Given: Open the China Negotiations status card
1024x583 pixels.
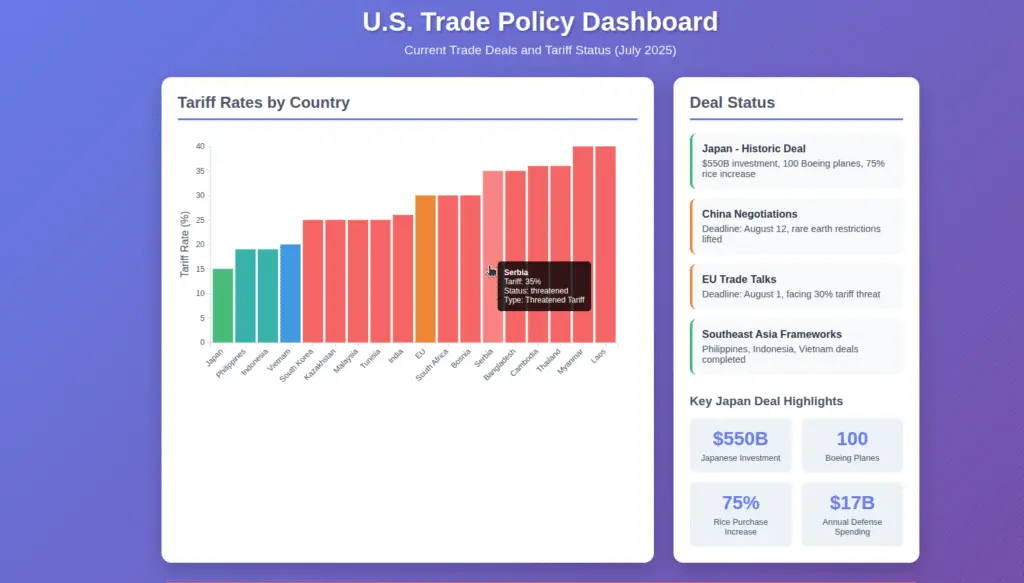Looking at the screenshot, I should tap(796, 226).
